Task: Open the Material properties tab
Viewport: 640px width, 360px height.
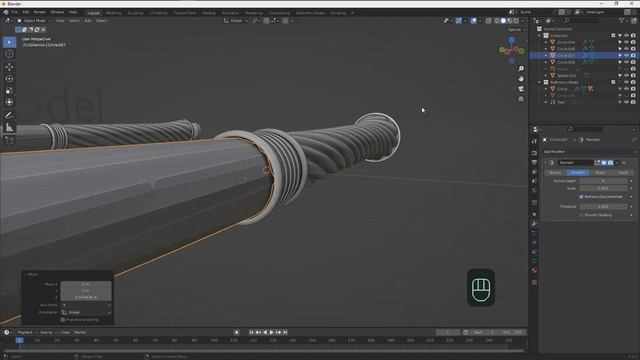Action: point(534,270)
